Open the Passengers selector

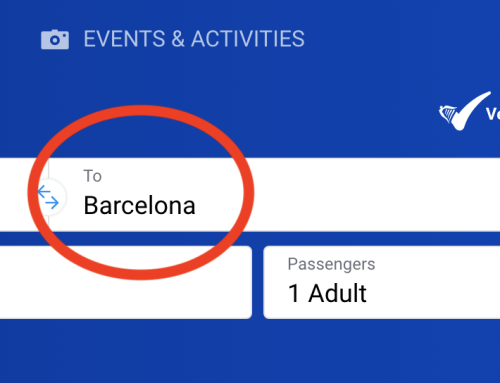382,282
